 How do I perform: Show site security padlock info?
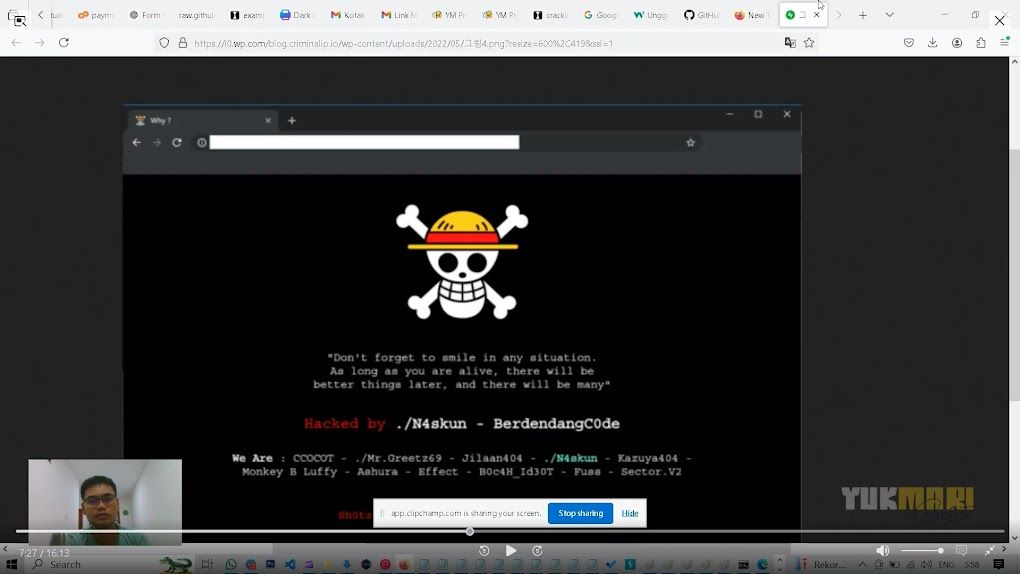coord(183,43)
